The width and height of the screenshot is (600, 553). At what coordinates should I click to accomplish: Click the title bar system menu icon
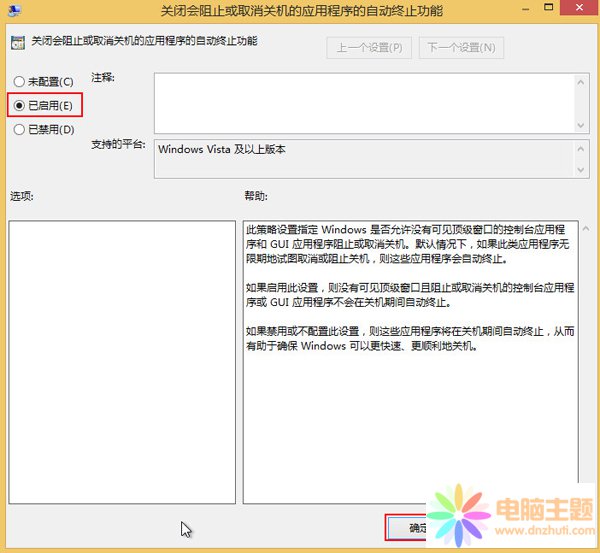tap(15, 10)
